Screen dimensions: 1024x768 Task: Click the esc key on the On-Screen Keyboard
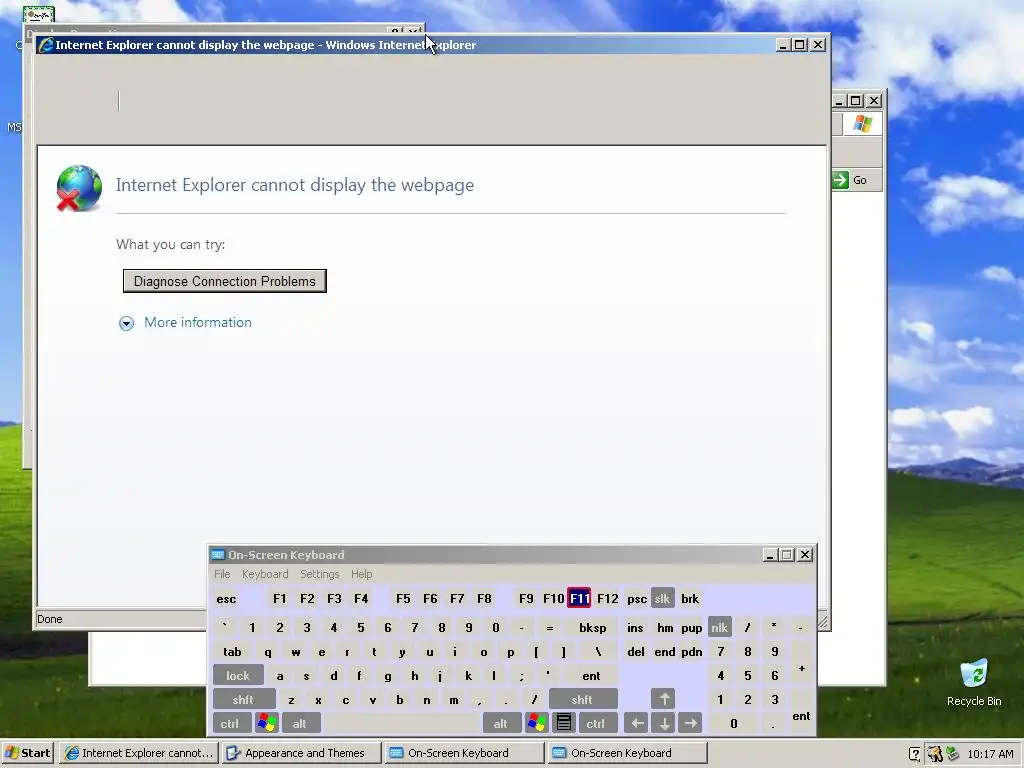tap(226, 599)
